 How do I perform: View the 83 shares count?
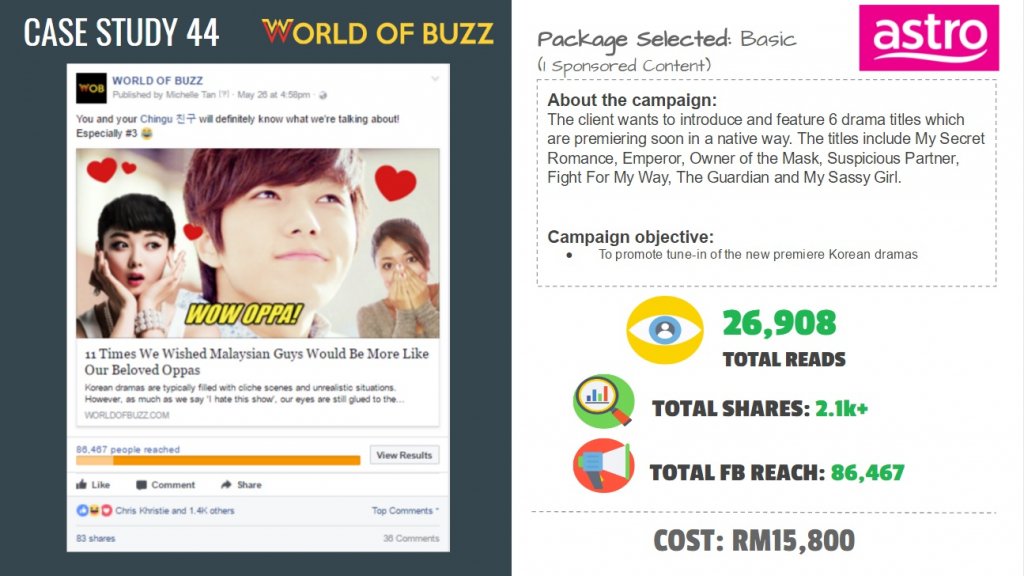95,538
